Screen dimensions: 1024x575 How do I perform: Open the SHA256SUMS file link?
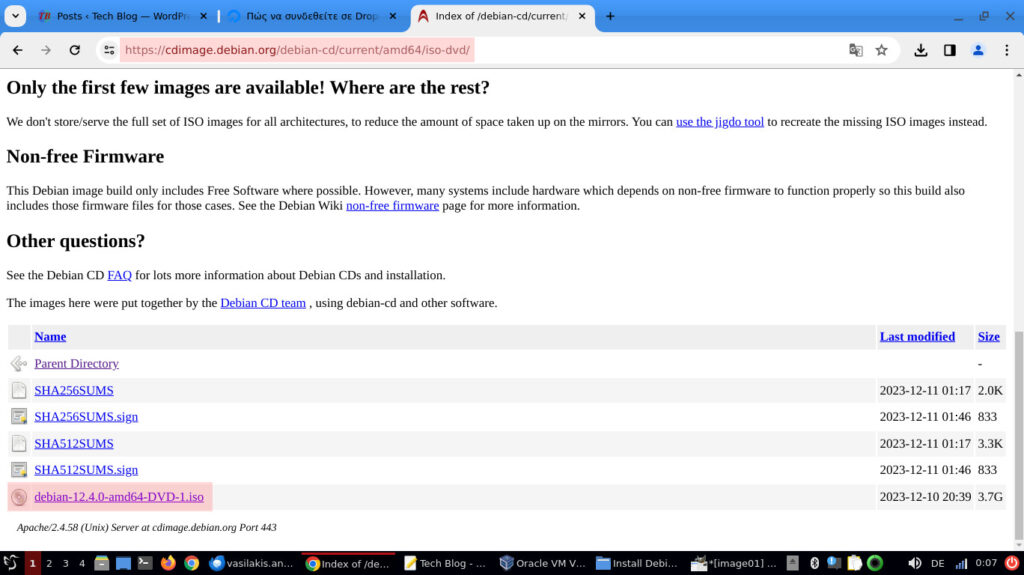click(74, 390)
